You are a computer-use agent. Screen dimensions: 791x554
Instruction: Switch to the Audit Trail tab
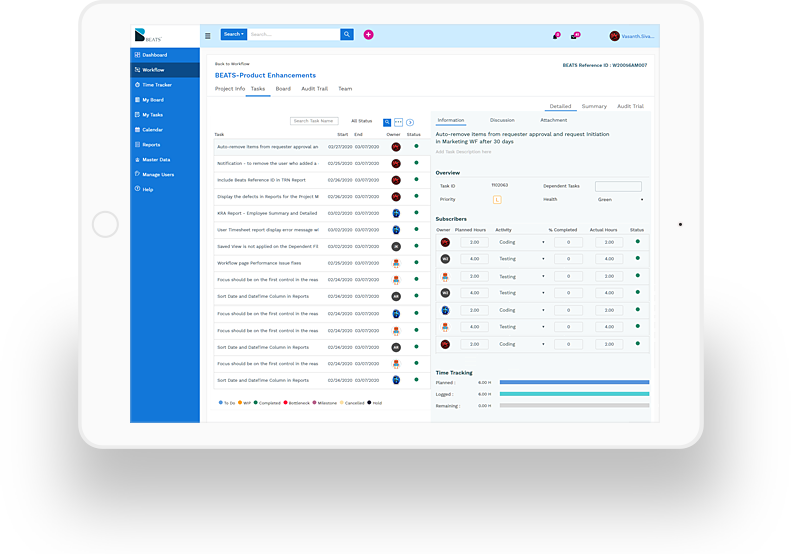(316, 89)
